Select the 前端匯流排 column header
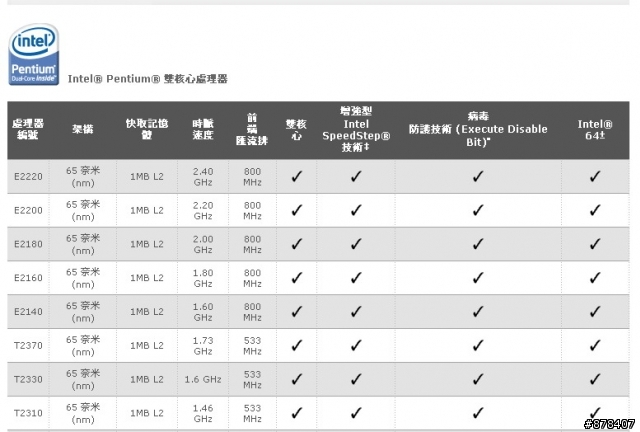Image resolution: width=640 pixels, height=432 pixels. click(252, 129)
